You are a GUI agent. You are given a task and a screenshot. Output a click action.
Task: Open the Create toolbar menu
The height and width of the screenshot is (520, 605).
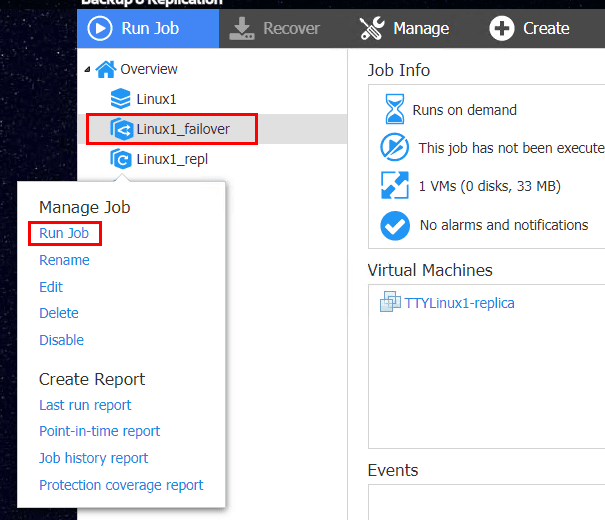tap(529, 29)
